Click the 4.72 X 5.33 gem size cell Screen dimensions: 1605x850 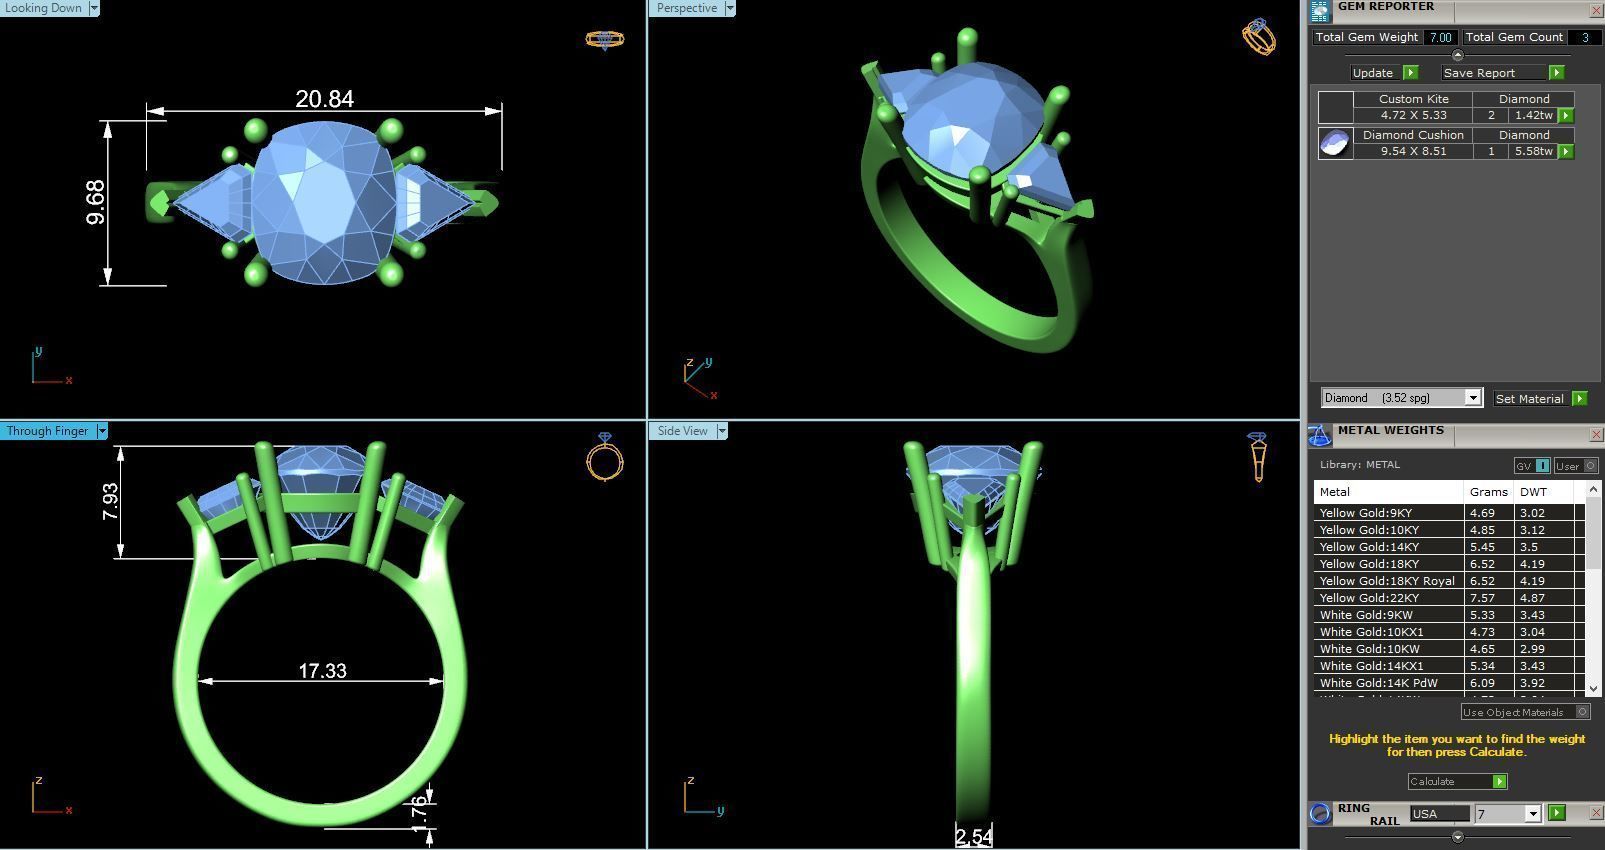[x=1413, y=115]
